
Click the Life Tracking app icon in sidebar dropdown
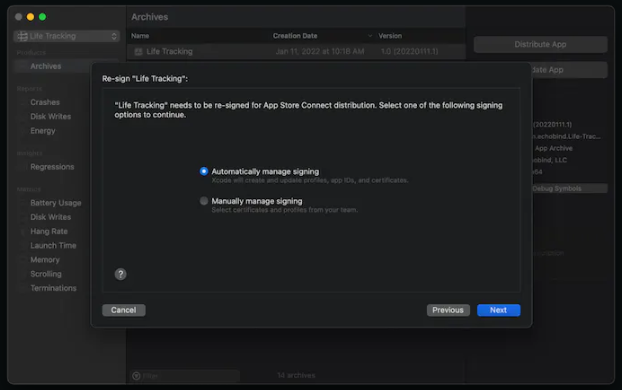tap(23, 36)
